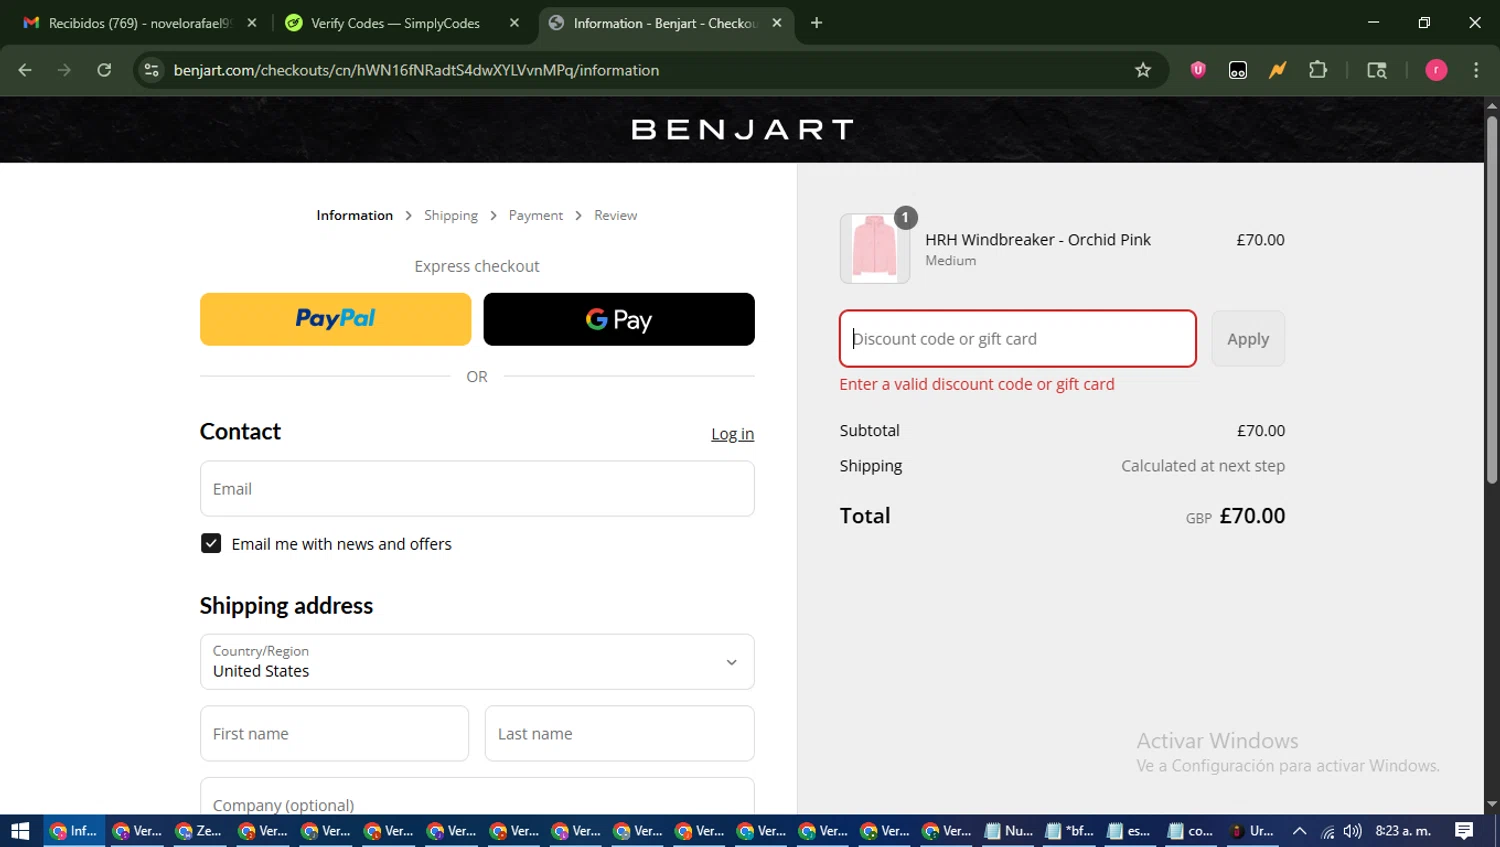Click the HRH Windbreaker product thumbnail
The width and height of the screenshot is (1500, 847).
point(875,248)
